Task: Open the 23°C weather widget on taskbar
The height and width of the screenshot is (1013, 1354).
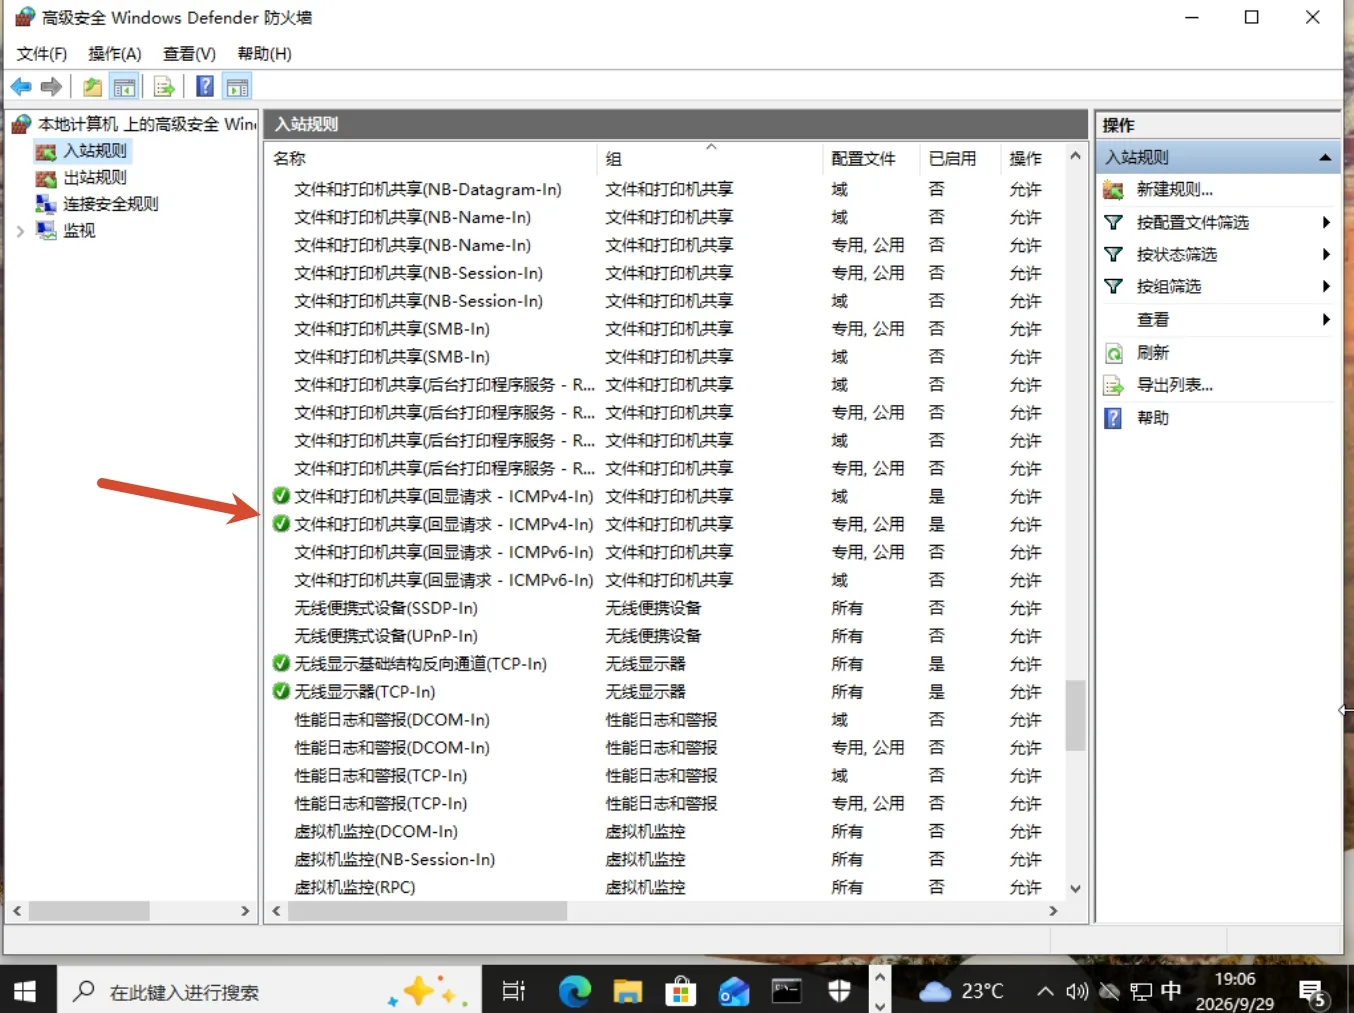Action: click(x=961, y=991)
